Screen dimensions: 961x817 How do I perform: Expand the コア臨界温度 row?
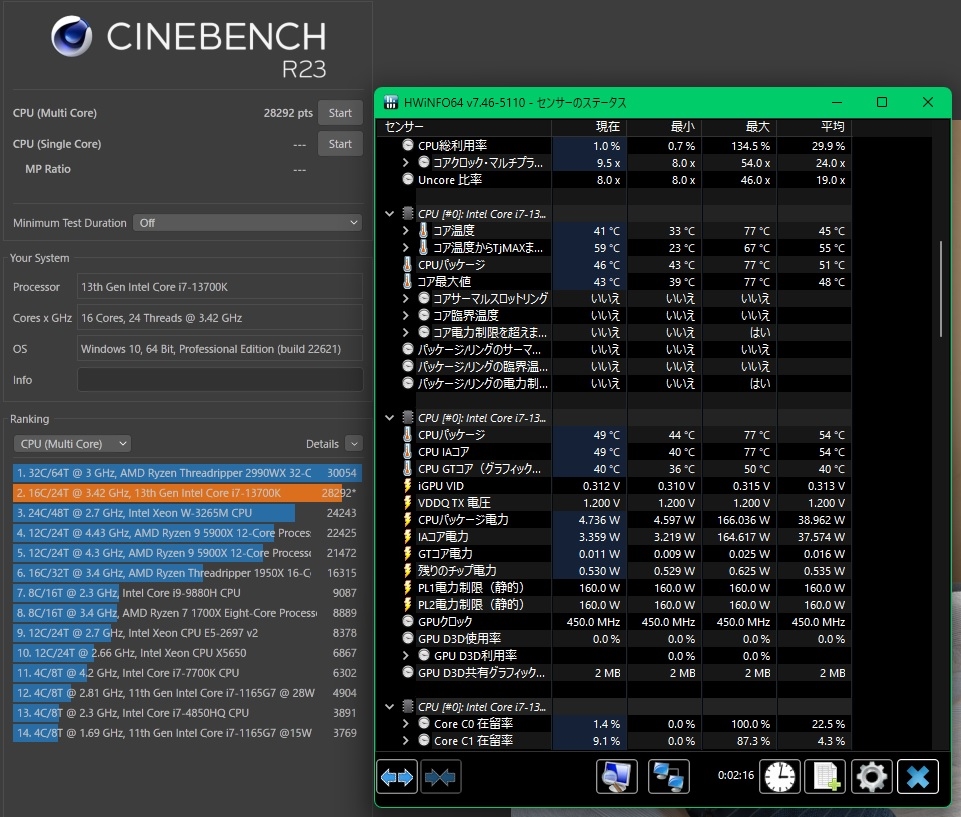pos(405,316)
